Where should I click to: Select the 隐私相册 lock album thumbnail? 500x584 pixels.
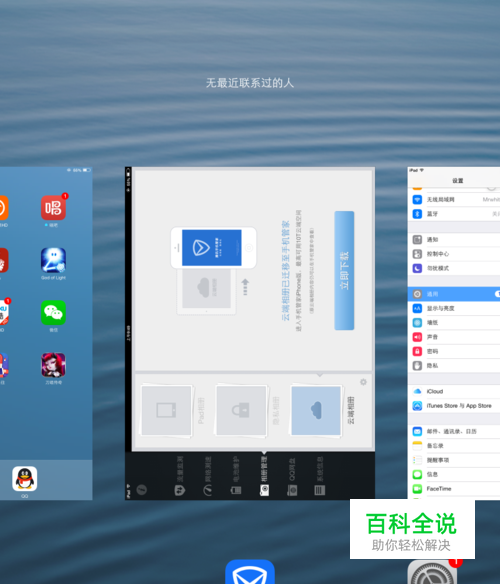241,410
